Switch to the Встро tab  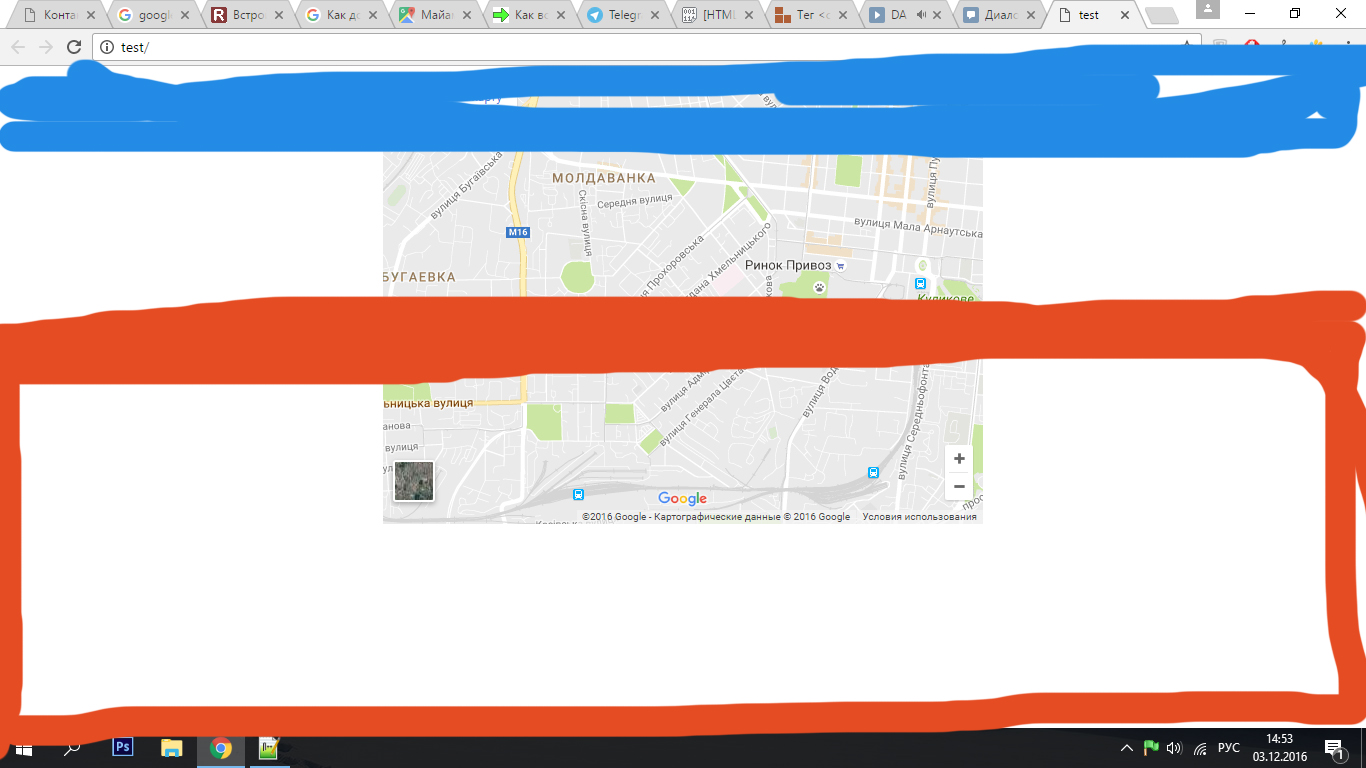[x=246, y=15]
